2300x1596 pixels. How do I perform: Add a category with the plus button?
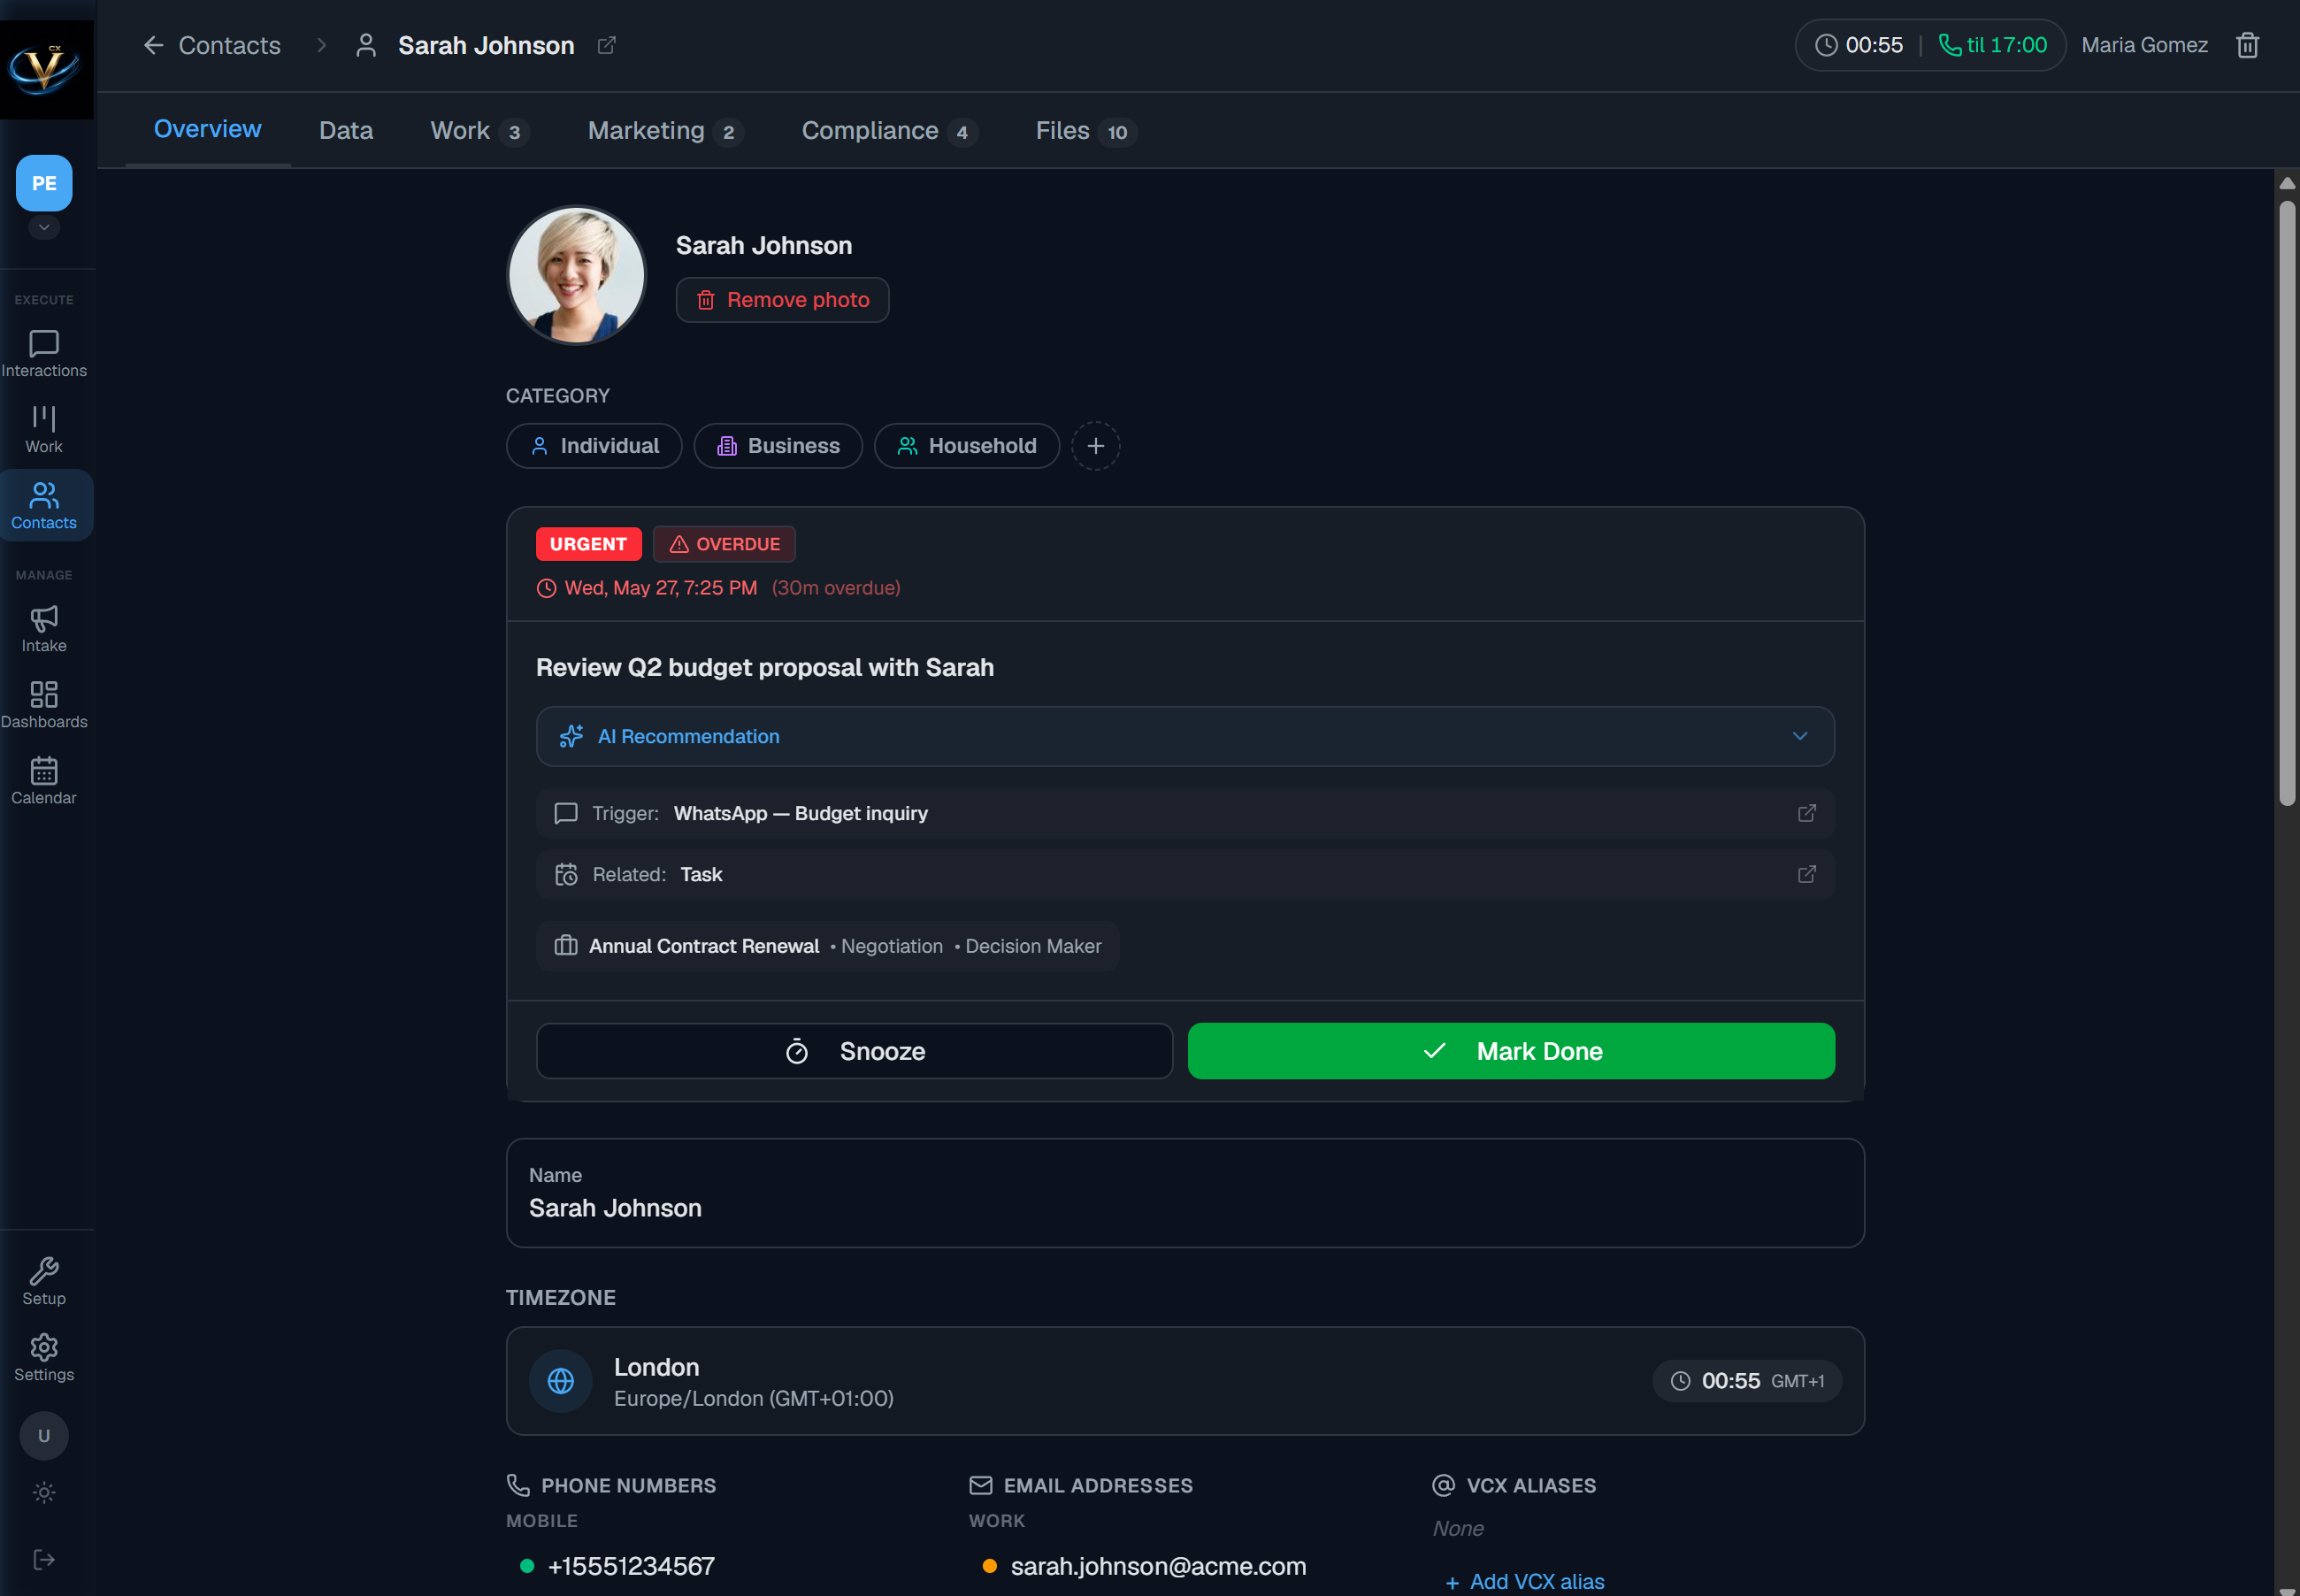click(1095, 446)
